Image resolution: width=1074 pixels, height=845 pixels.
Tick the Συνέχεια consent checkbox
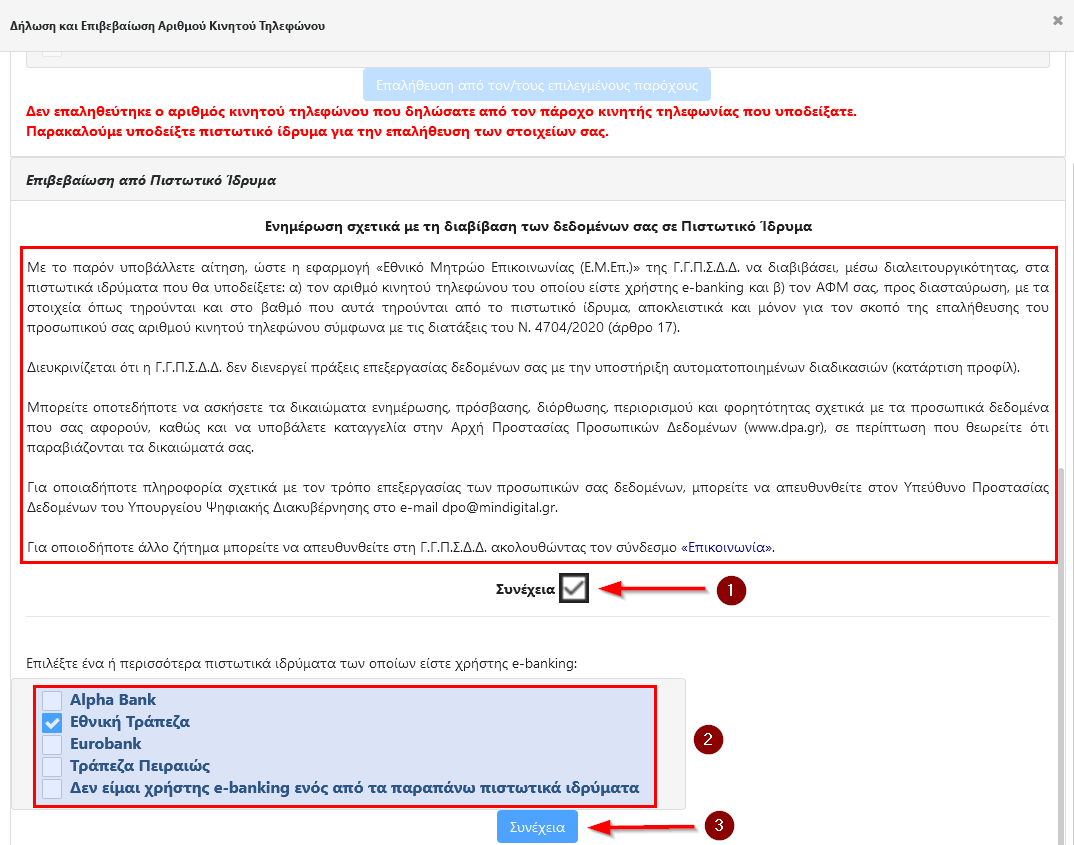[x=573, y=590]
